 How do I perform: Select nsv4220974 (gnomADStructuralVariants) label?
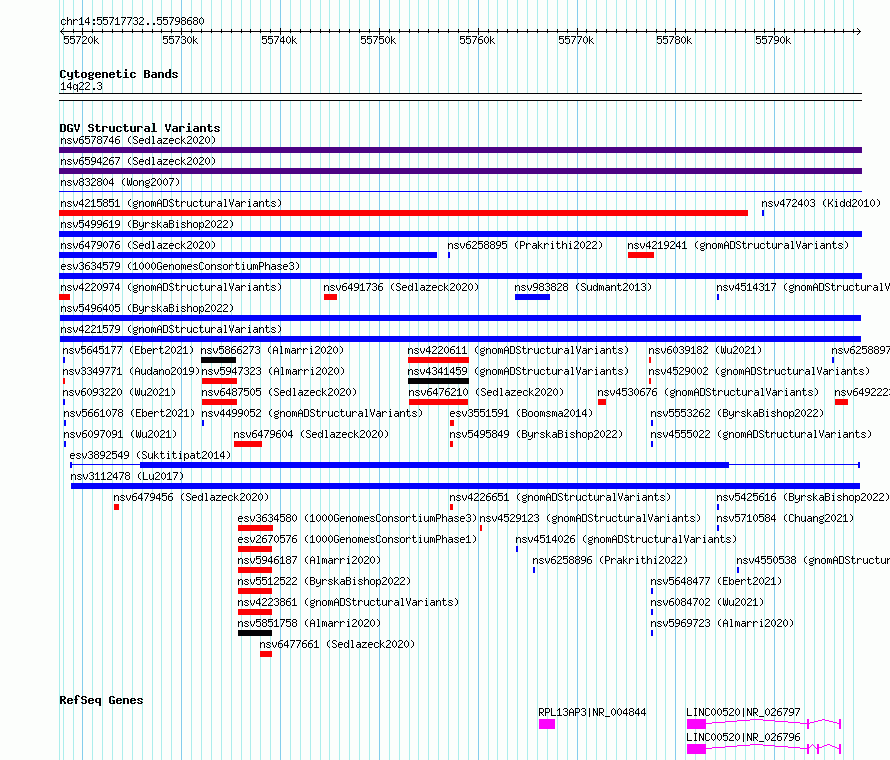point(171,287)
